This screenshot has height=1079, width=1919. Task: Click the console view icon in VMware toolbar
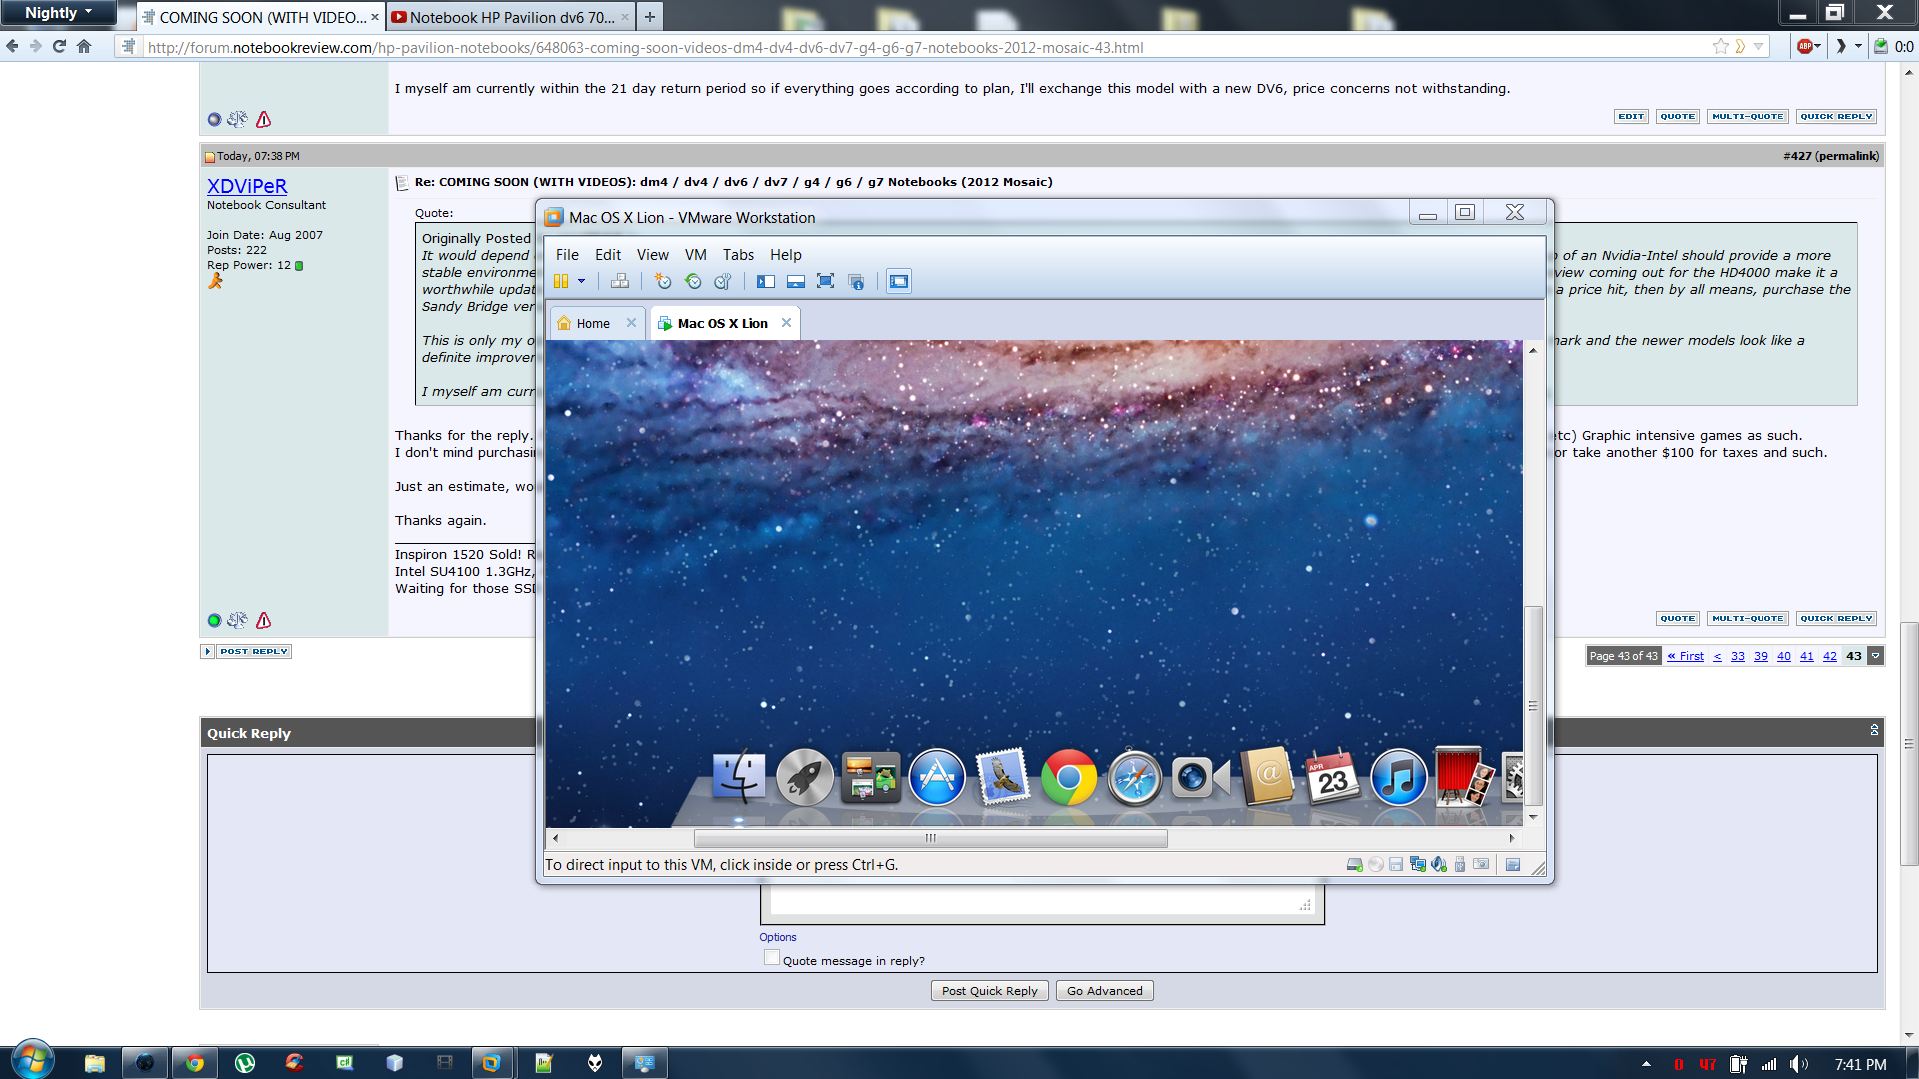pyautogui.click(x=899, y=282)
